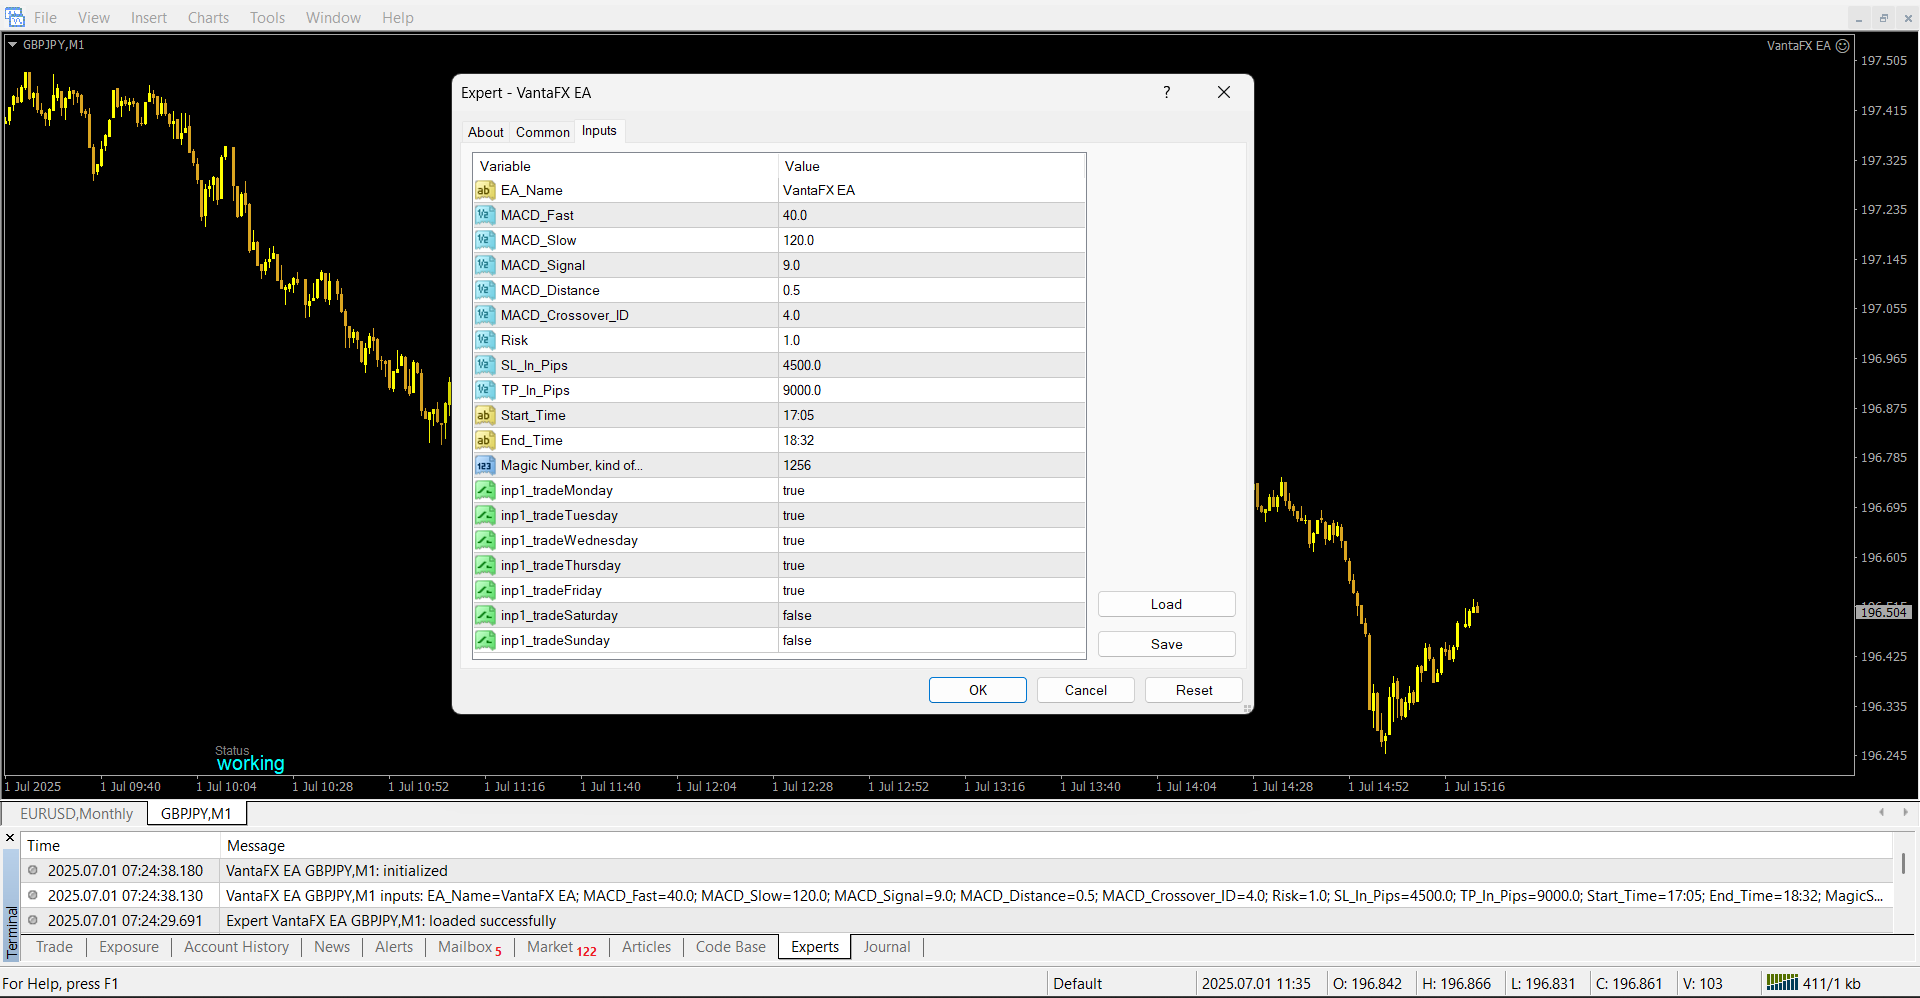Click the Magic Number integer type icon
This screenshot has height=998, width=1920.
(x=485, y=465)
